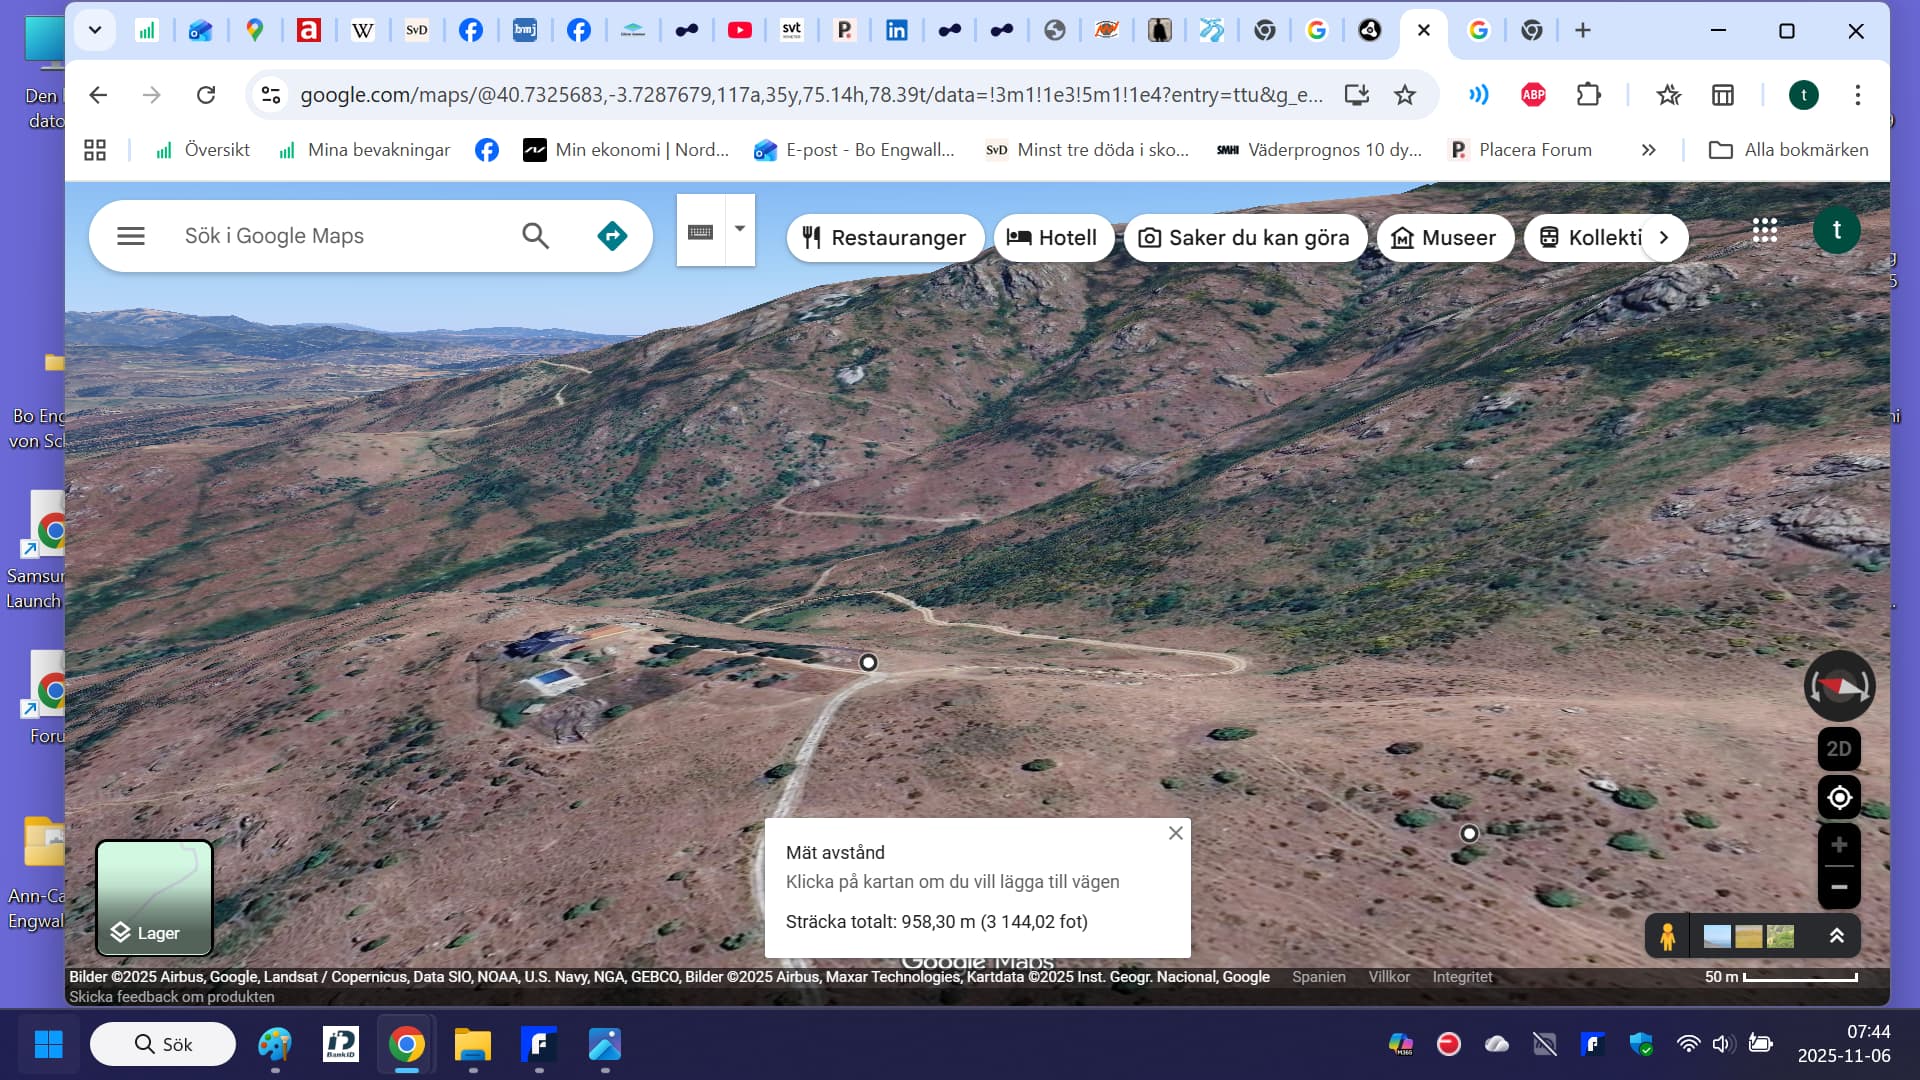Select the Museer category chip
This screenshot has width=1920, height=1080.
tap(1444, 238)
